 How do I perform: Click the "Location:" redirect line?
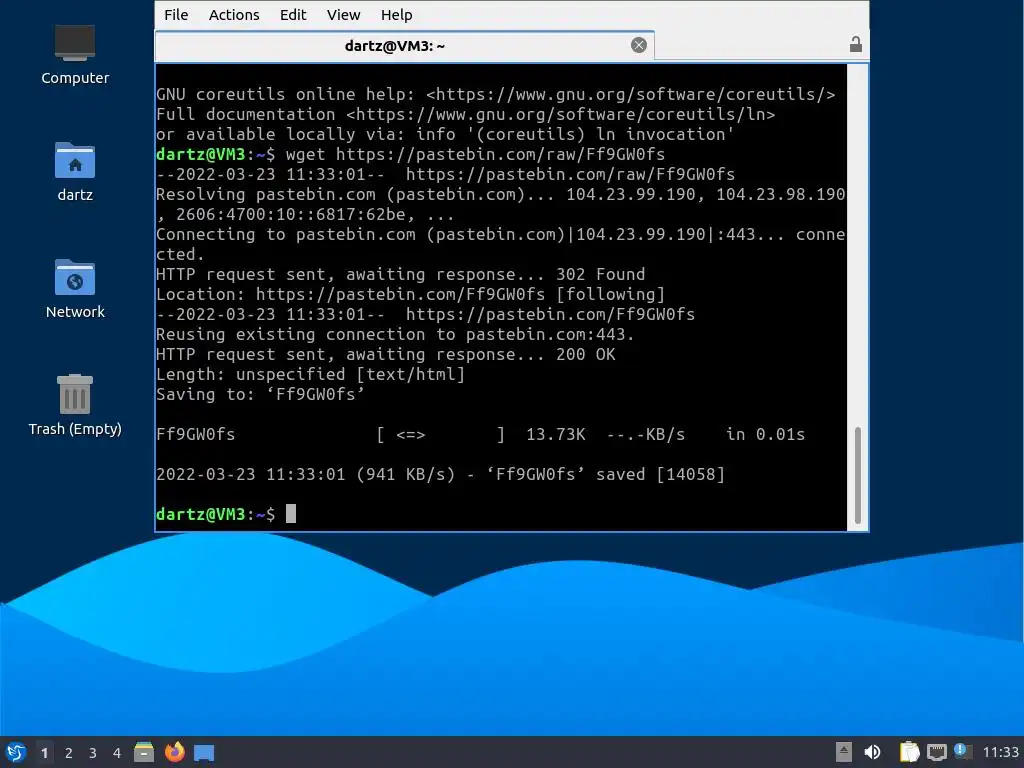coord(410,295)
